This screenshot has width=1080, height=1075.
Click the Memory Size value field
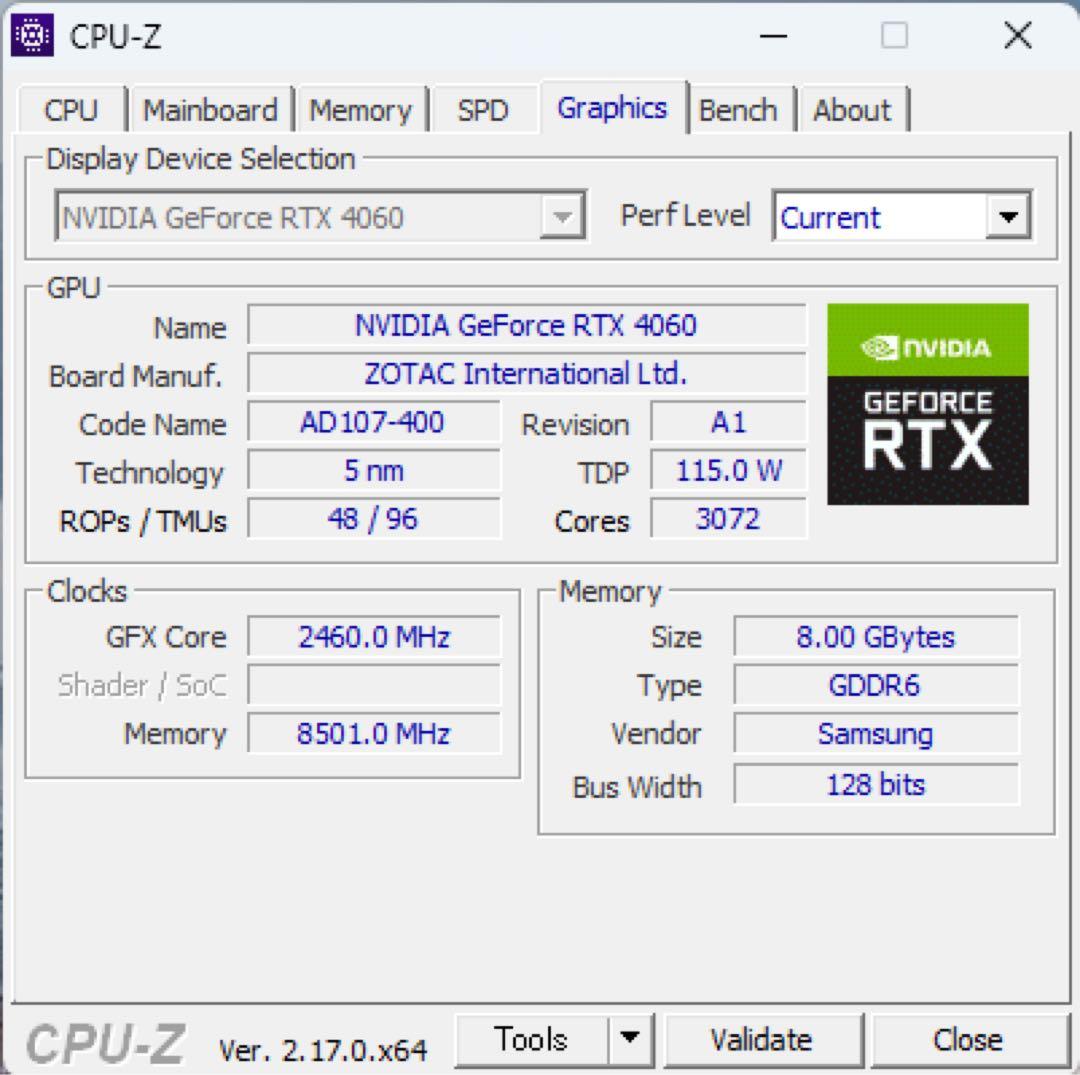click(x=876, y=637)
